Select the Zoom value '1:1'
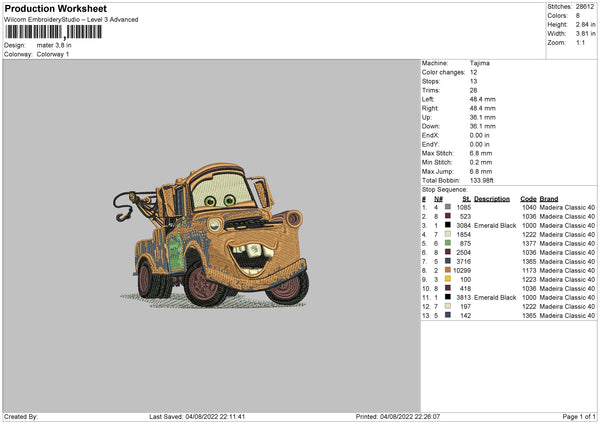Viewport: 600px width, 424px height. tap(580, 42)
